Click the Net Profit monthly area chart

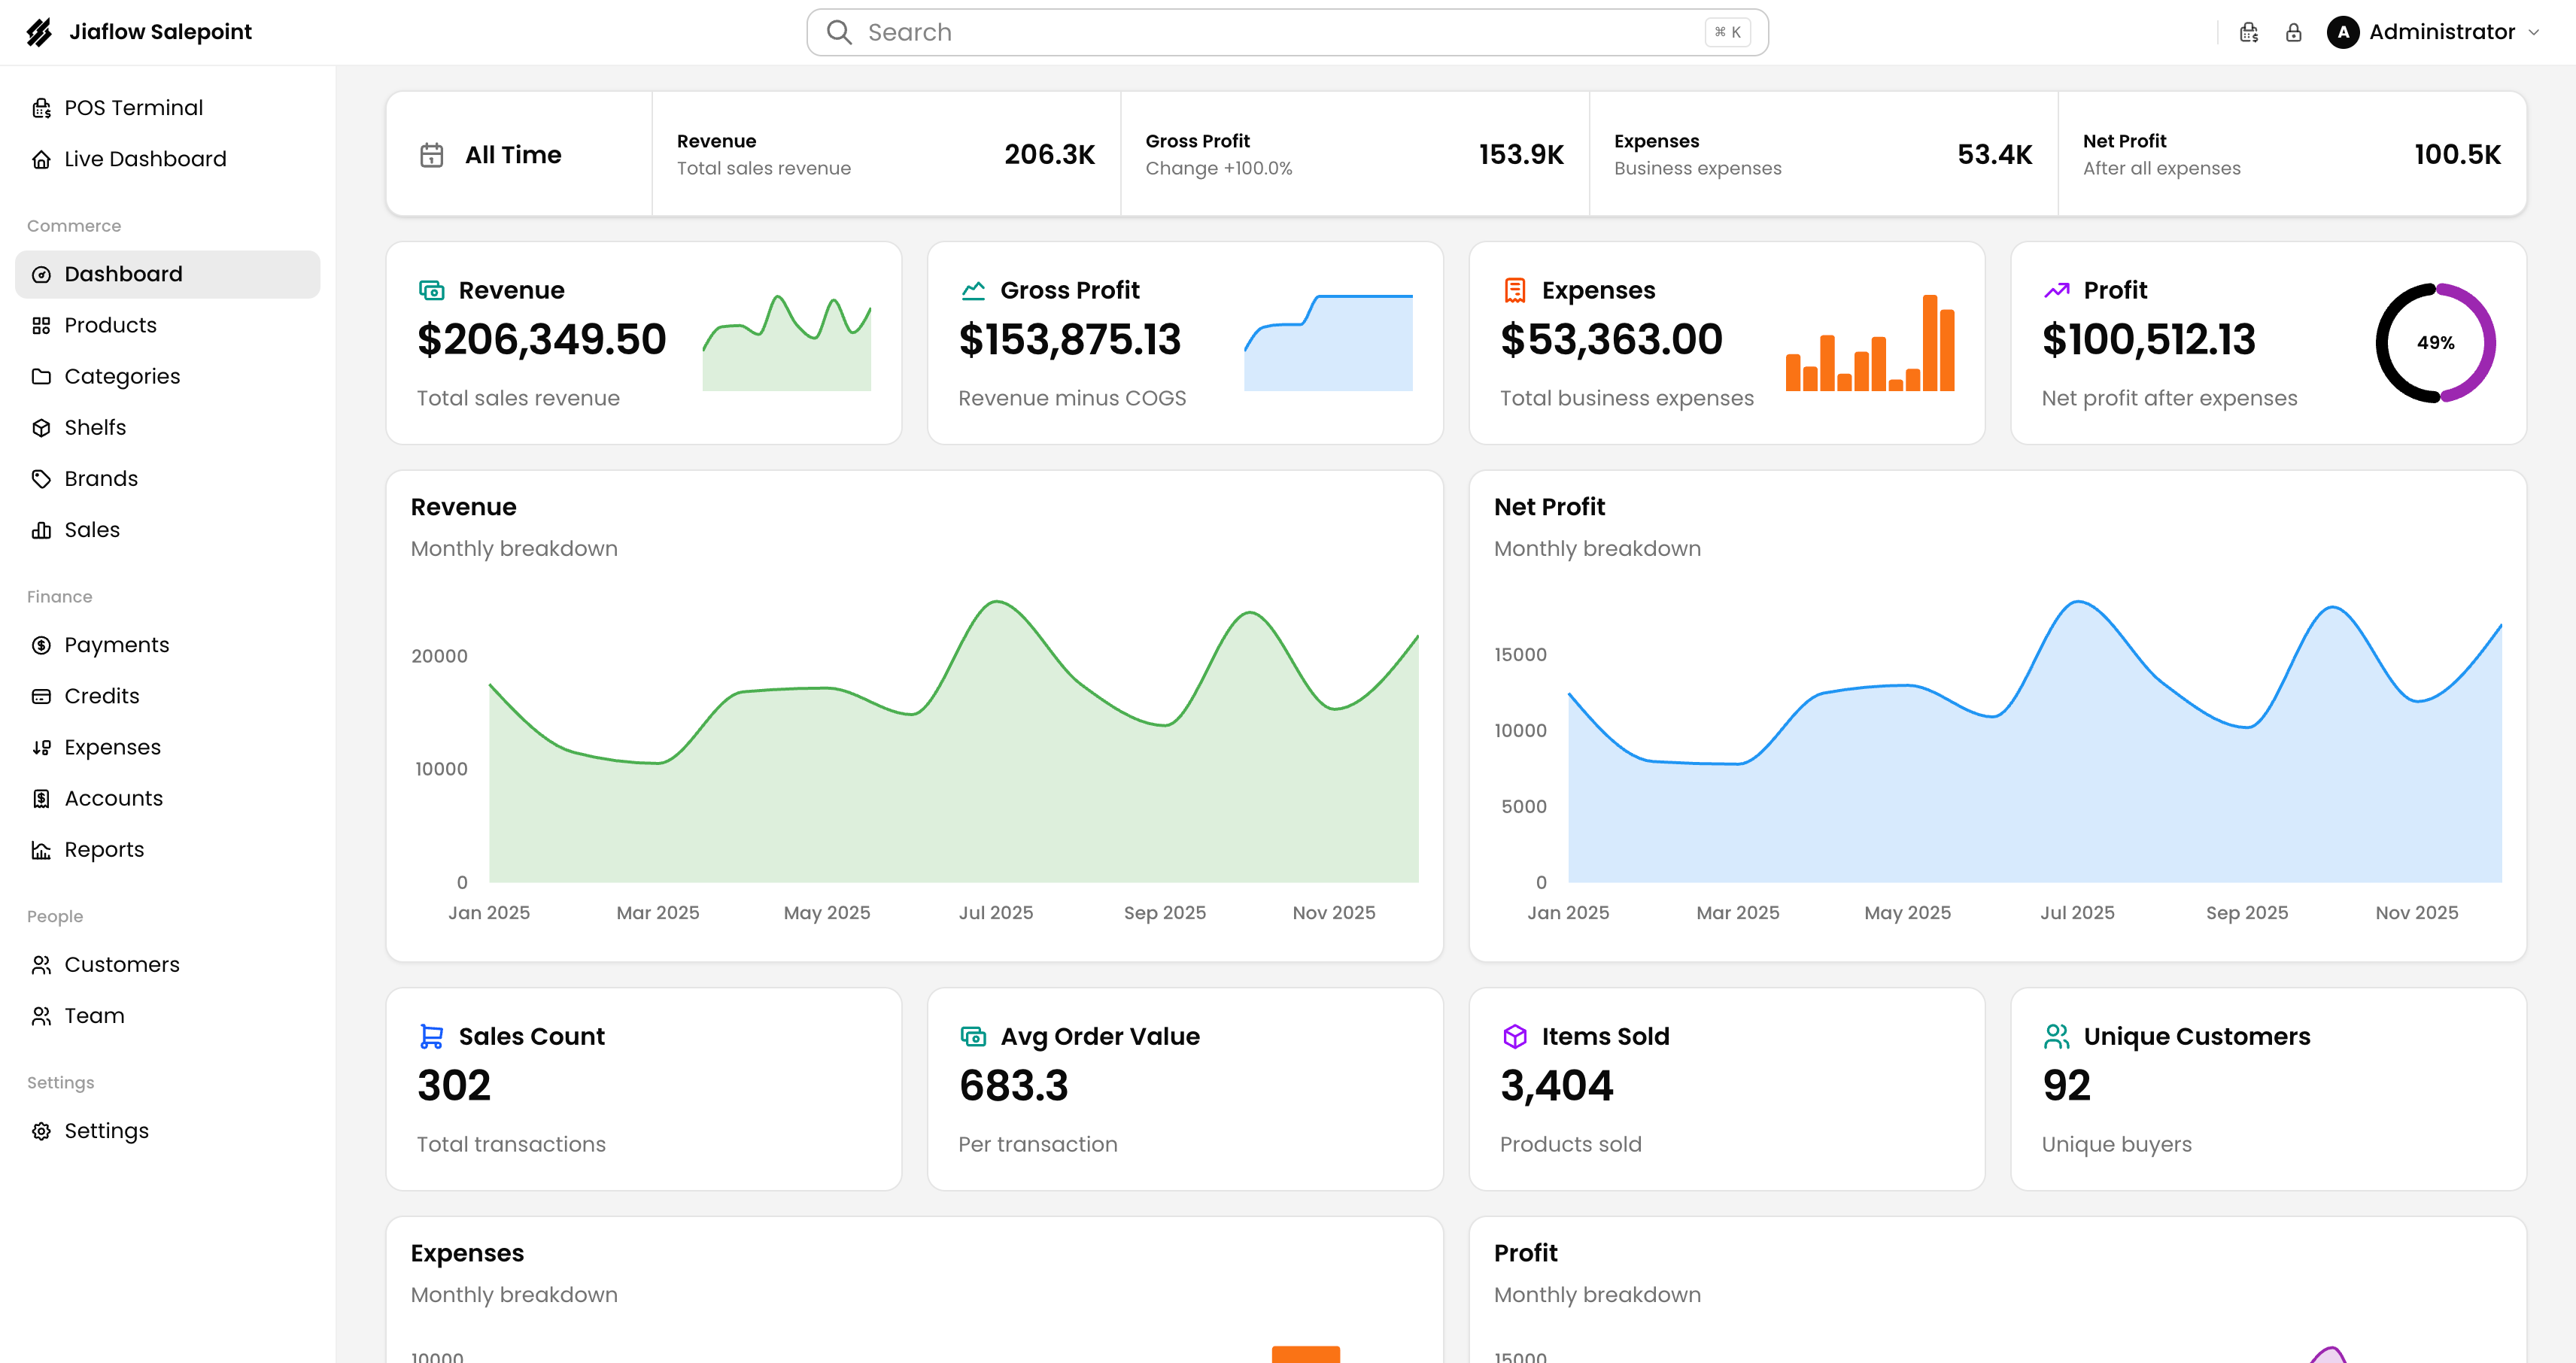click(2035, 741)
